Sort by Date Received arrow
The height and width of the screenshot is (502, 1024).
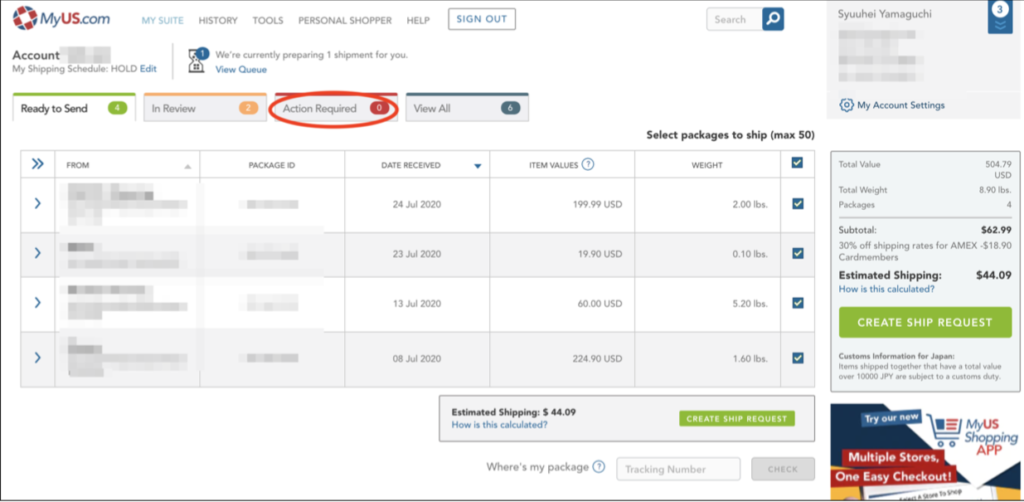[x=477, y=166]
